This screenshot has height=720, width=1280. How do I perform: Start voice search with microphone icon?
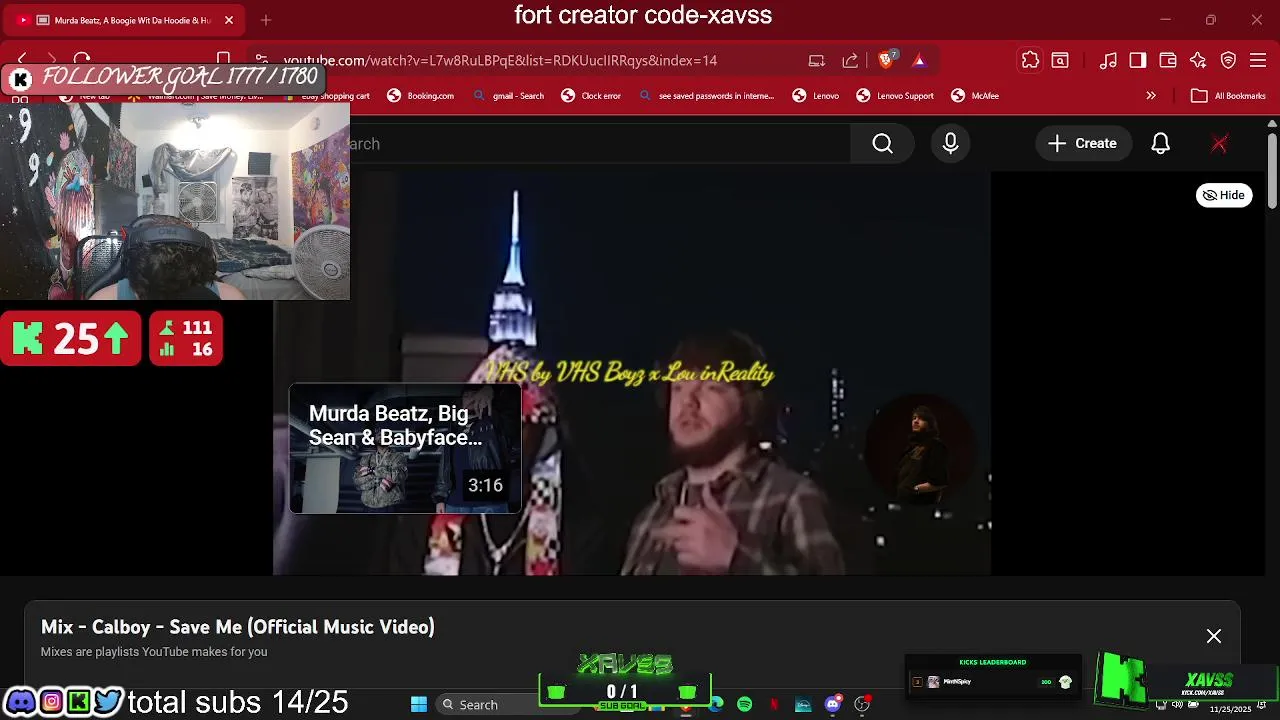(951, 144)
